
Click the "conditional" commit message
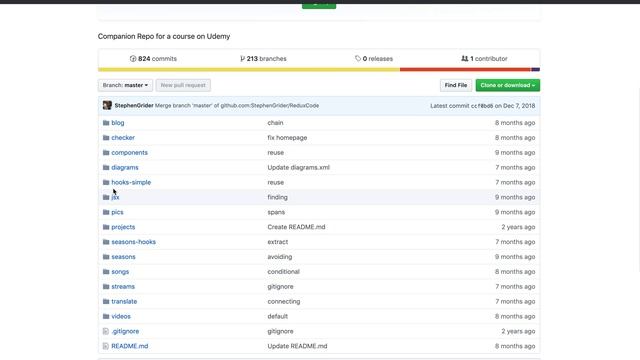284,272
